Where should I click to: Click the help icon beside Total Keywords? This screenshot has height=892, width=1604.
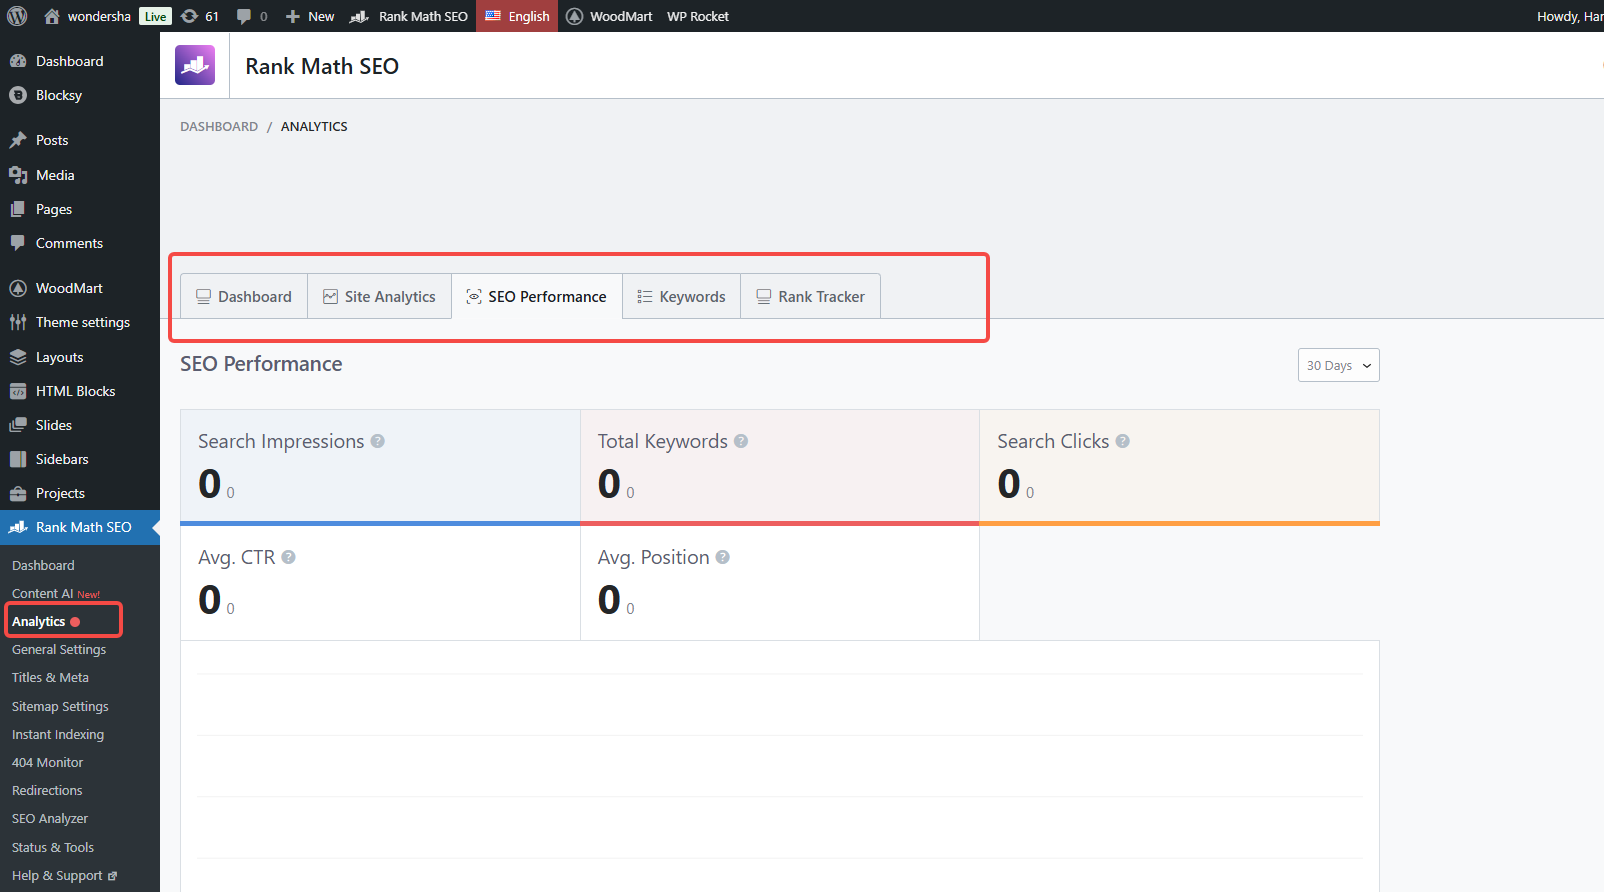[741, 441]
